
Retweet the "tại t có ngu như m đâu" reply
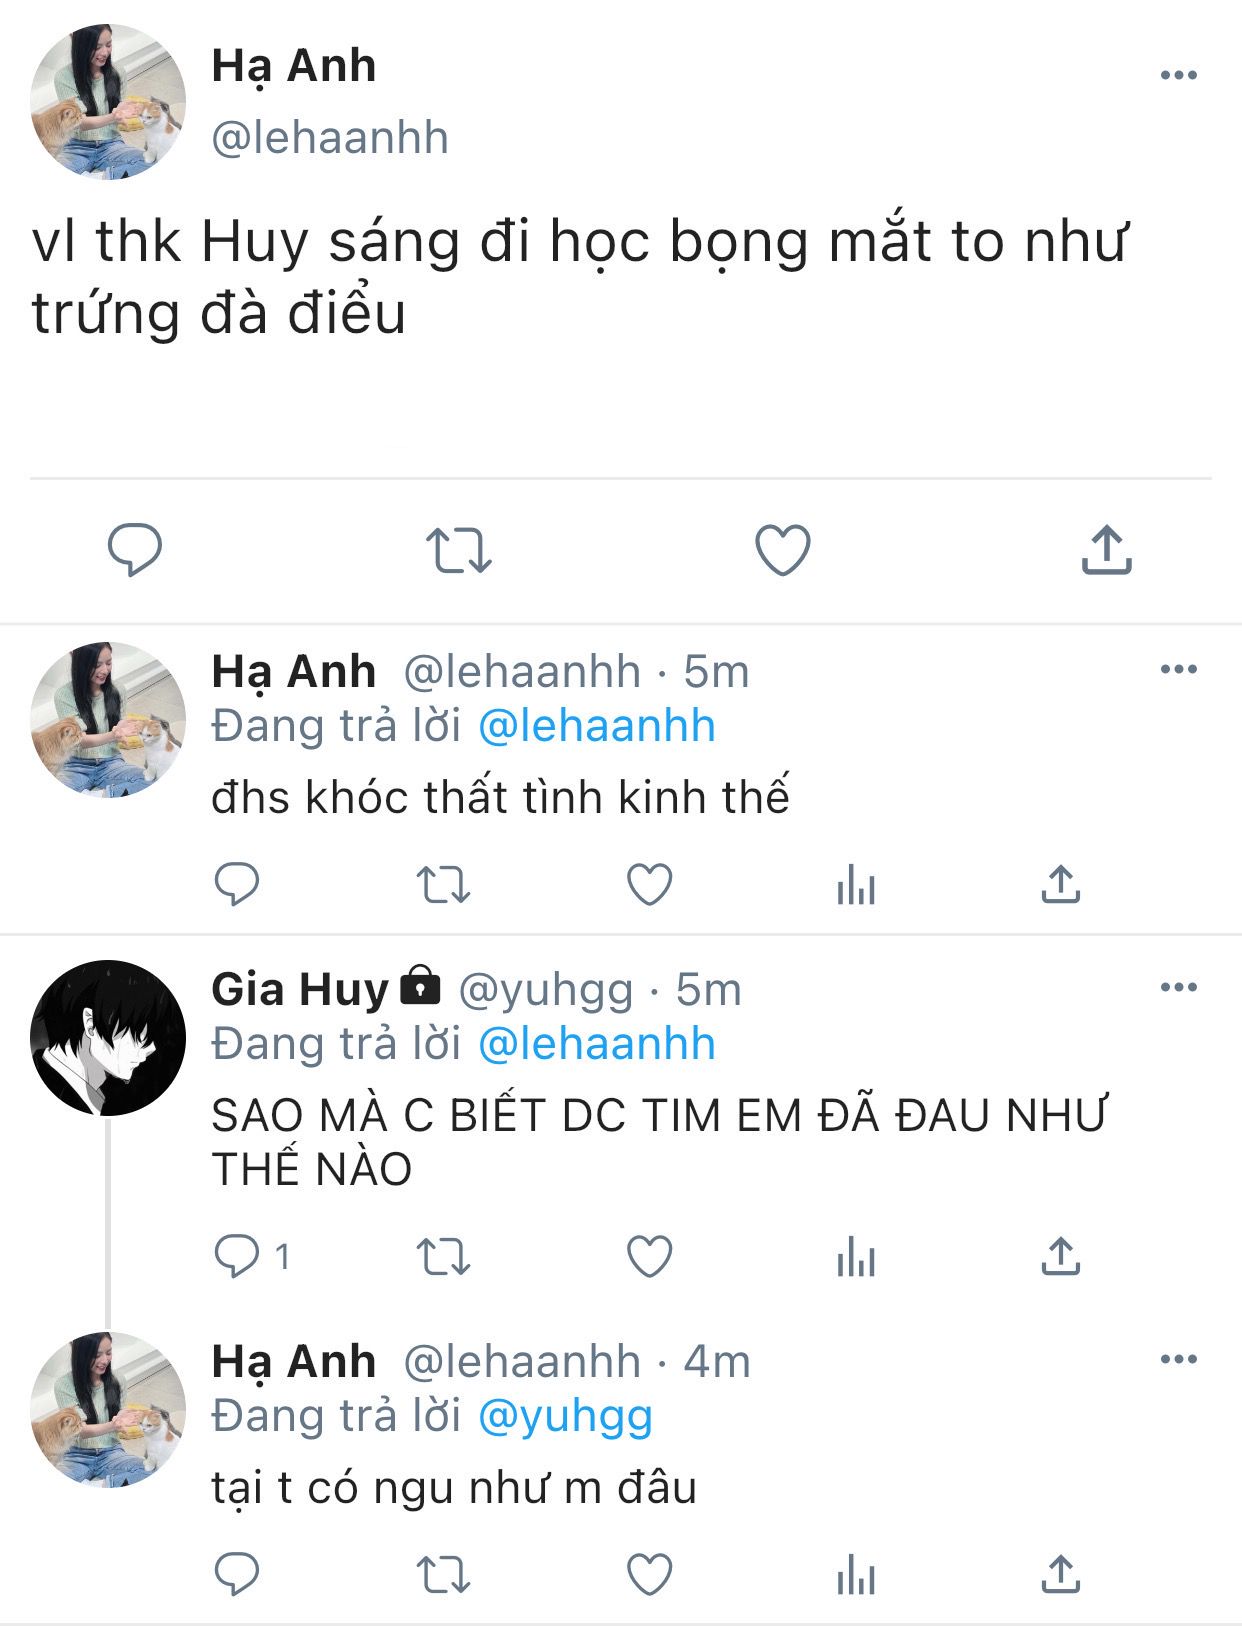pyautogui.click(x=442, y=1575)
